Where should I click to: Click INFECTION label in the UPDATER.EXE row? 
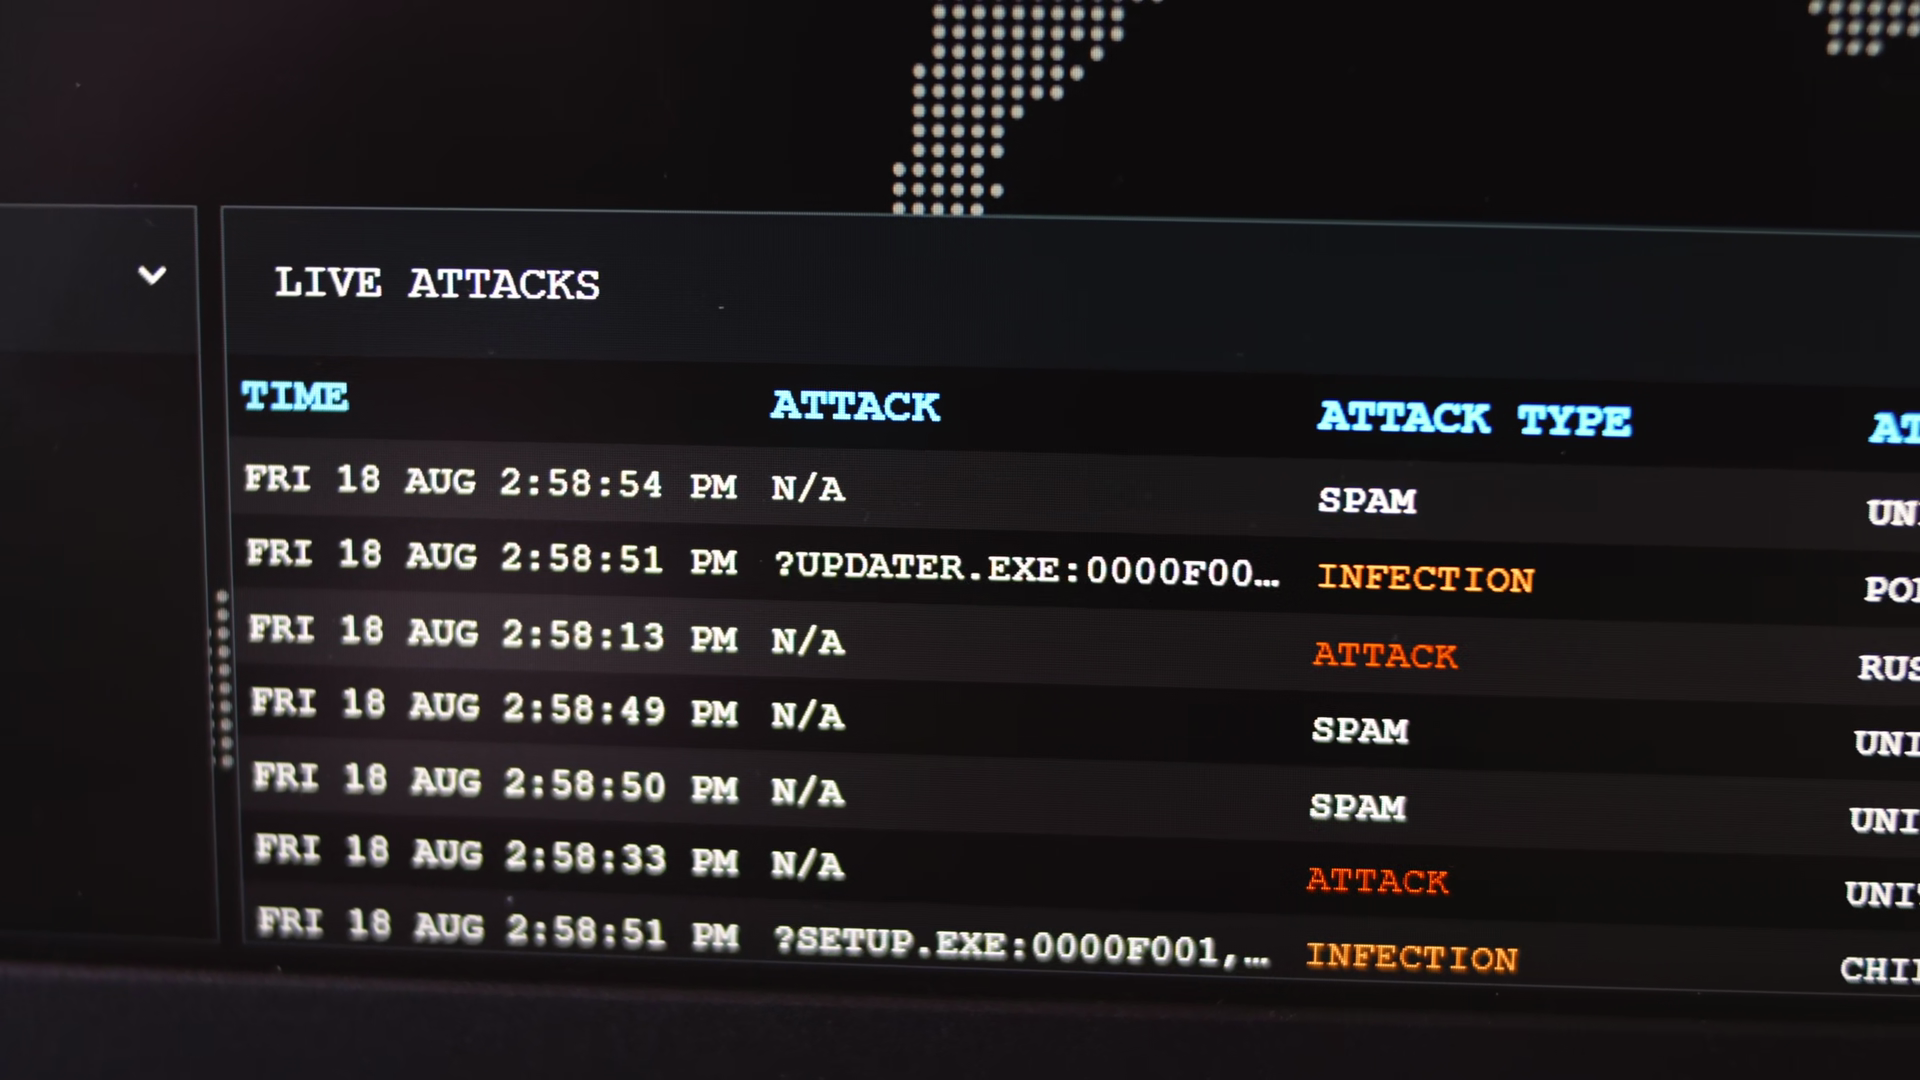tap(1425, 579)
